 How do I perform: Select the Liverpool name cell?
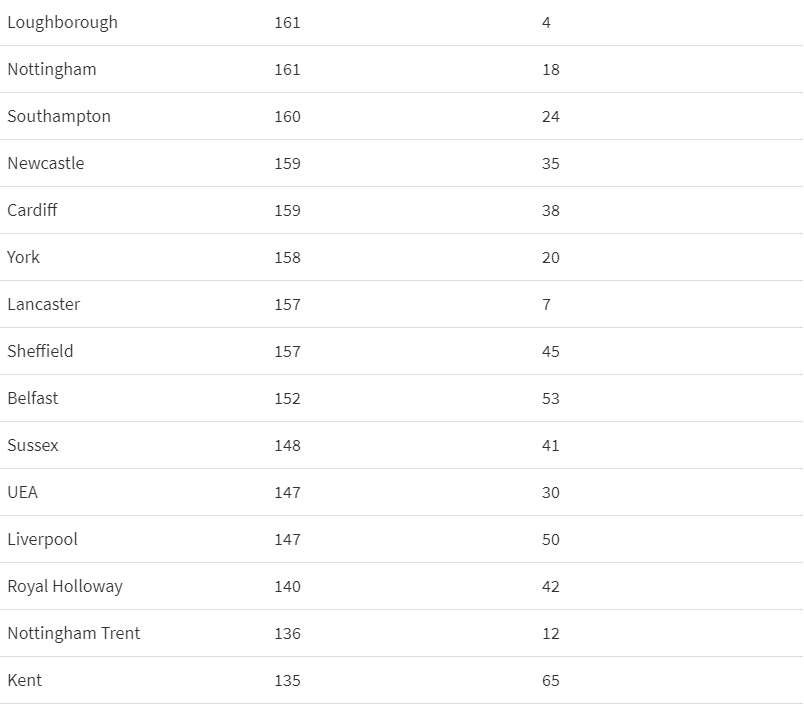(x=42, y=539)
